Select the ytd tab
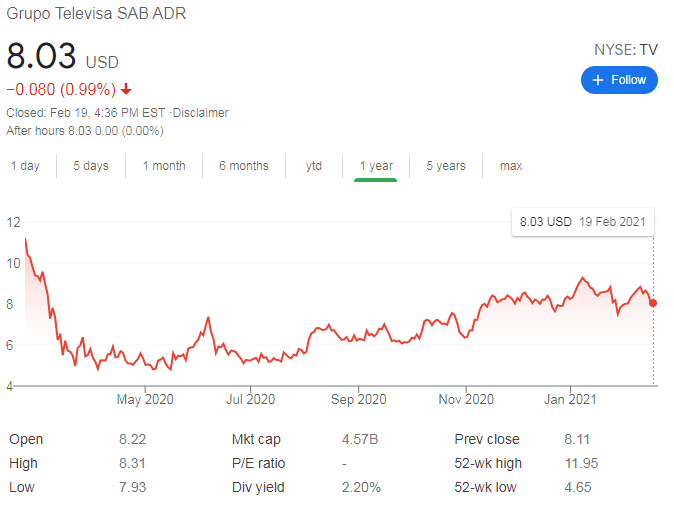Screen dimensions: 674x512 coord(314,166)
